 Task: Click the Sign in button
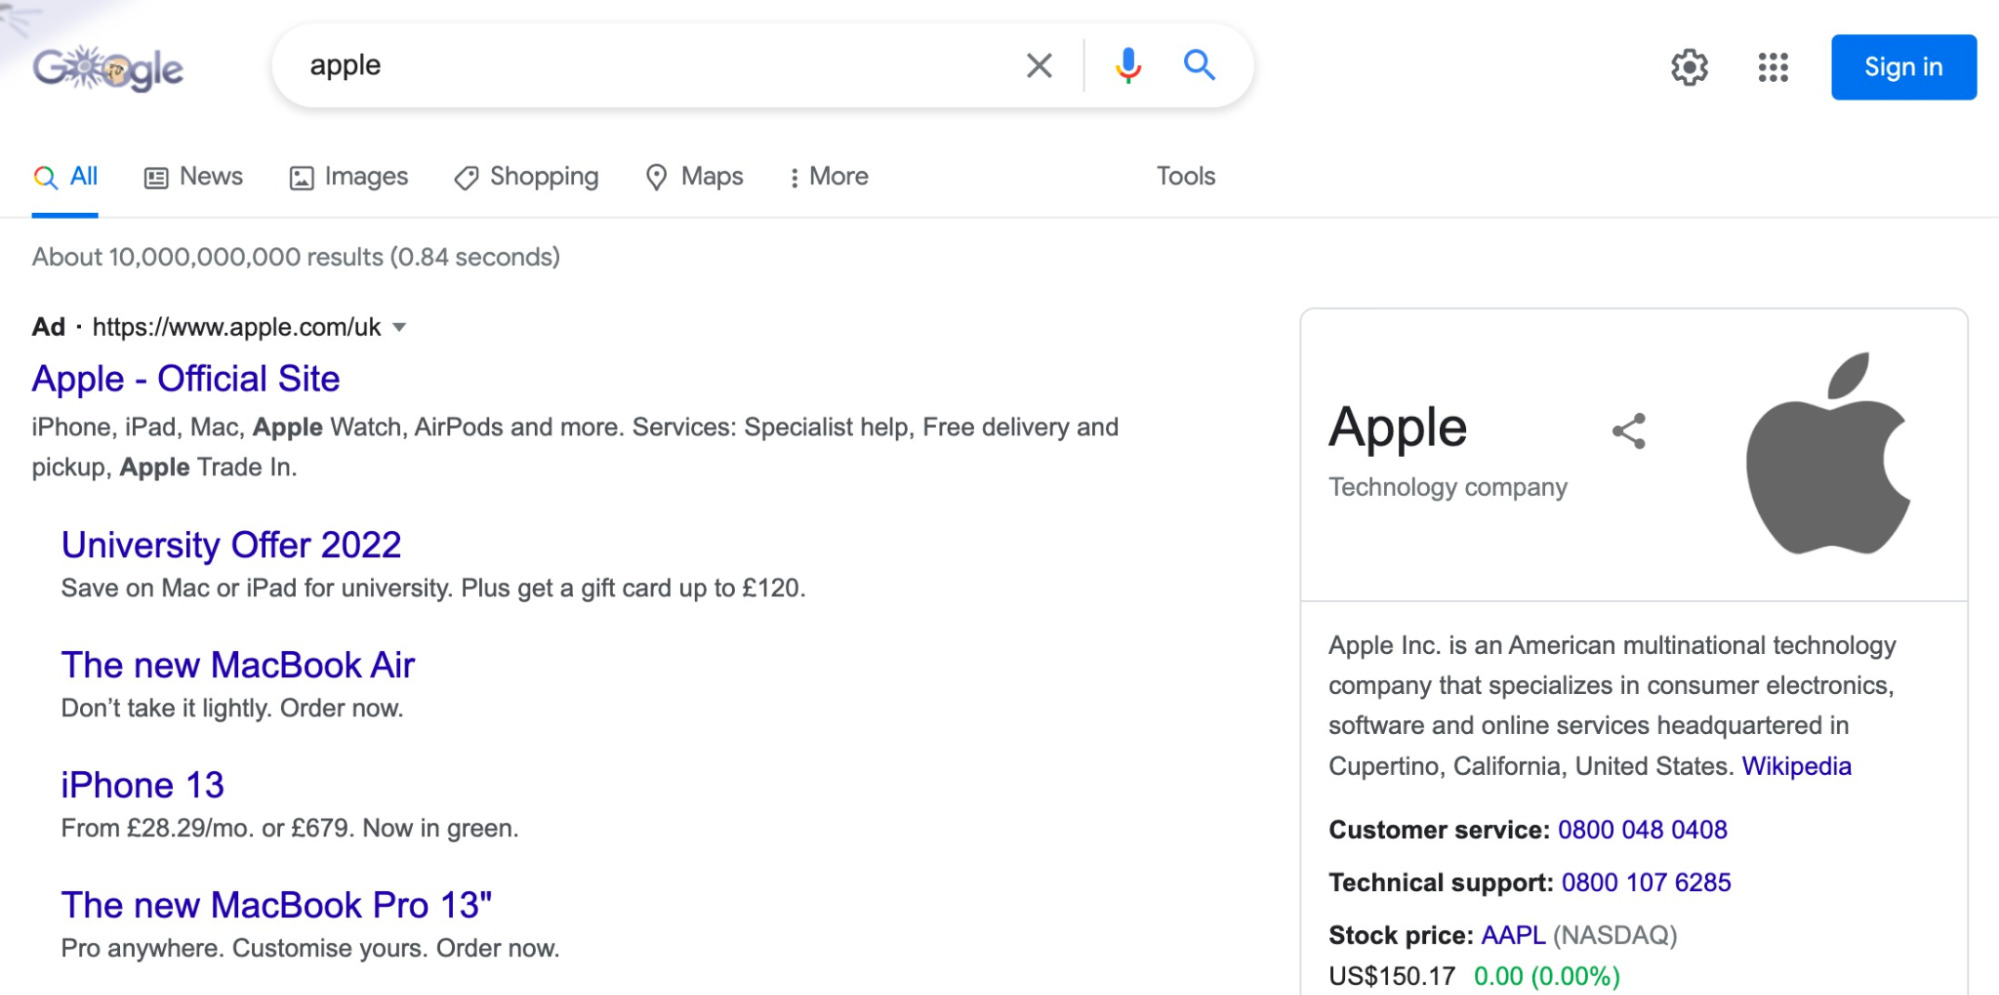click(x=1903, y=67)
